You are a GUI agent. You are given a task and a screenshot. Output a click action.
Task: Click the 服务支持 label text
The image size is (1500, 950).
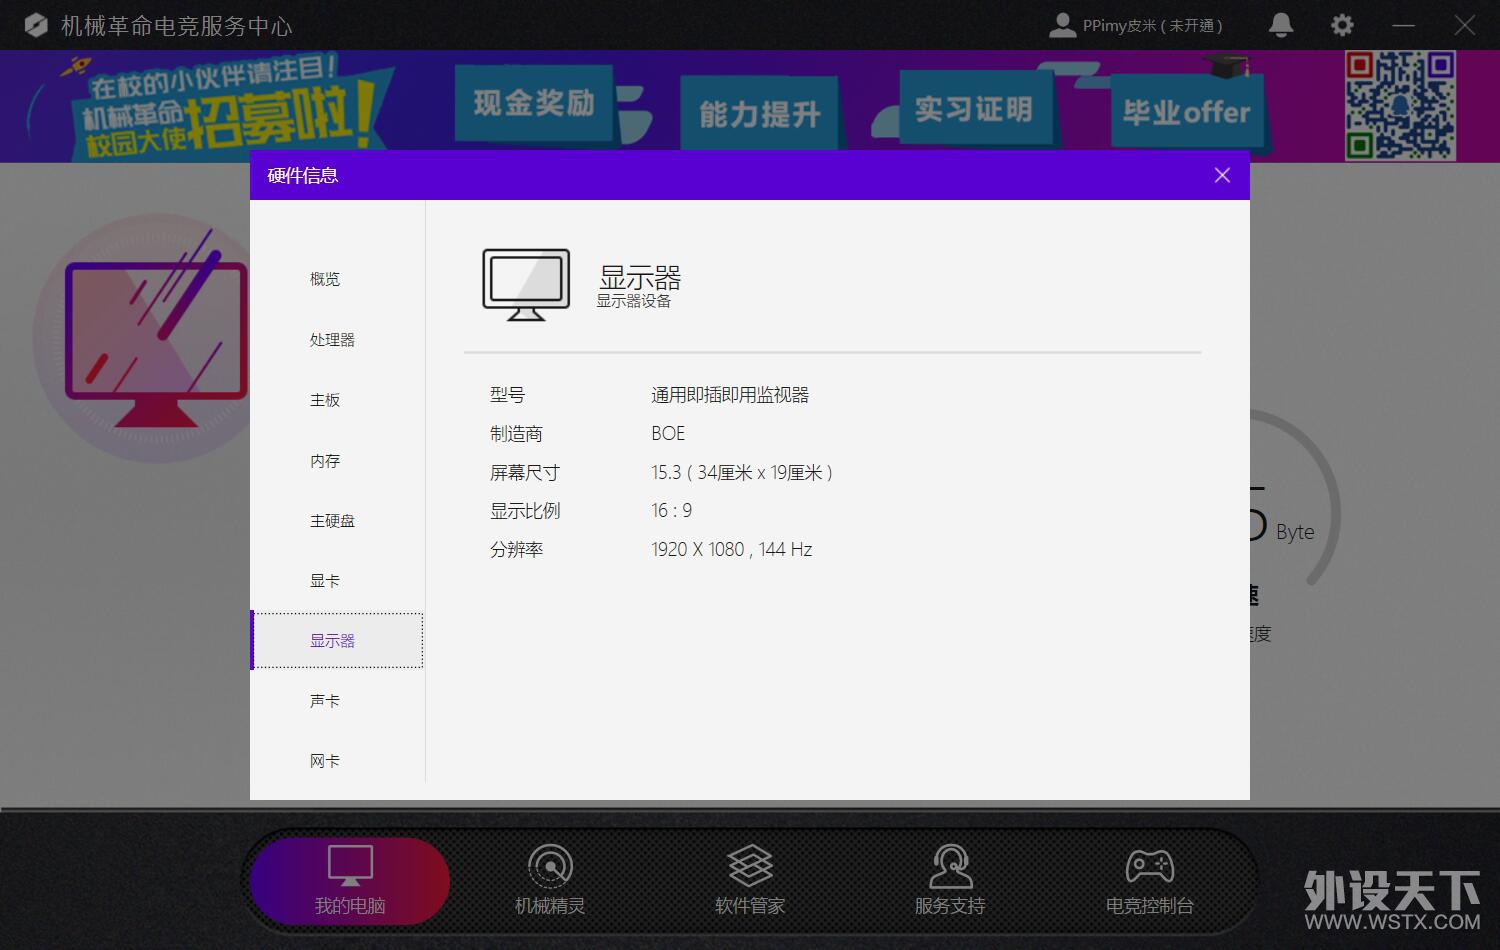950,906
